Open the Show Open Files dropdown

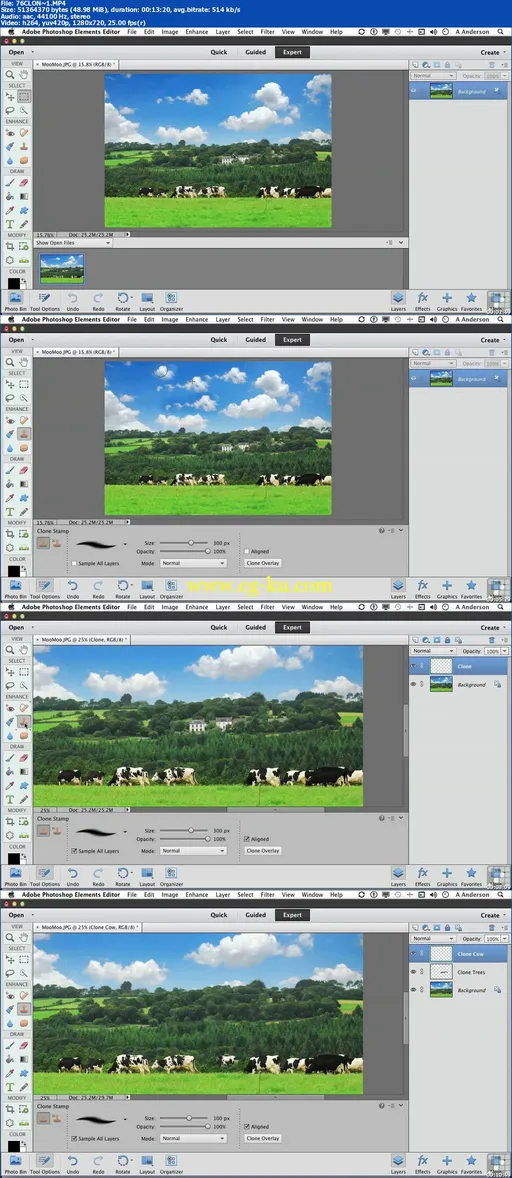tap(74, 243)
